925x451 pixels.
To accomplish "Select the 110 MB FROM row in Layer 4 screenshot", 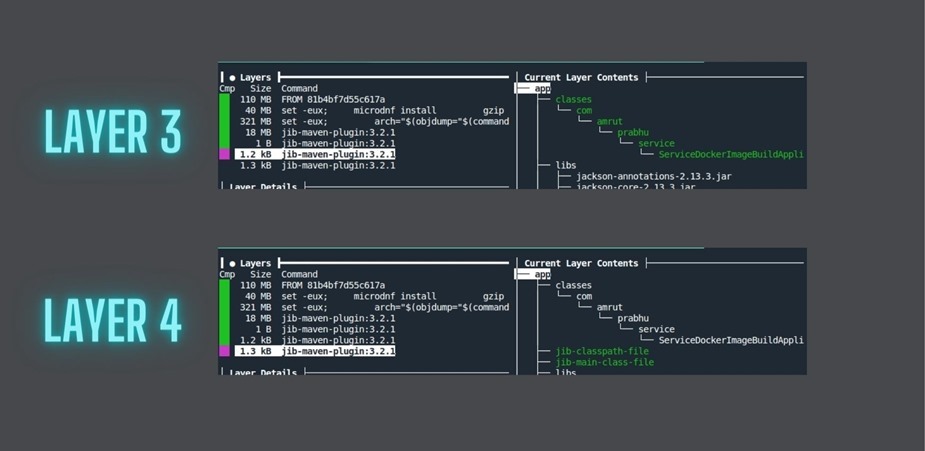I will point(313,285).
